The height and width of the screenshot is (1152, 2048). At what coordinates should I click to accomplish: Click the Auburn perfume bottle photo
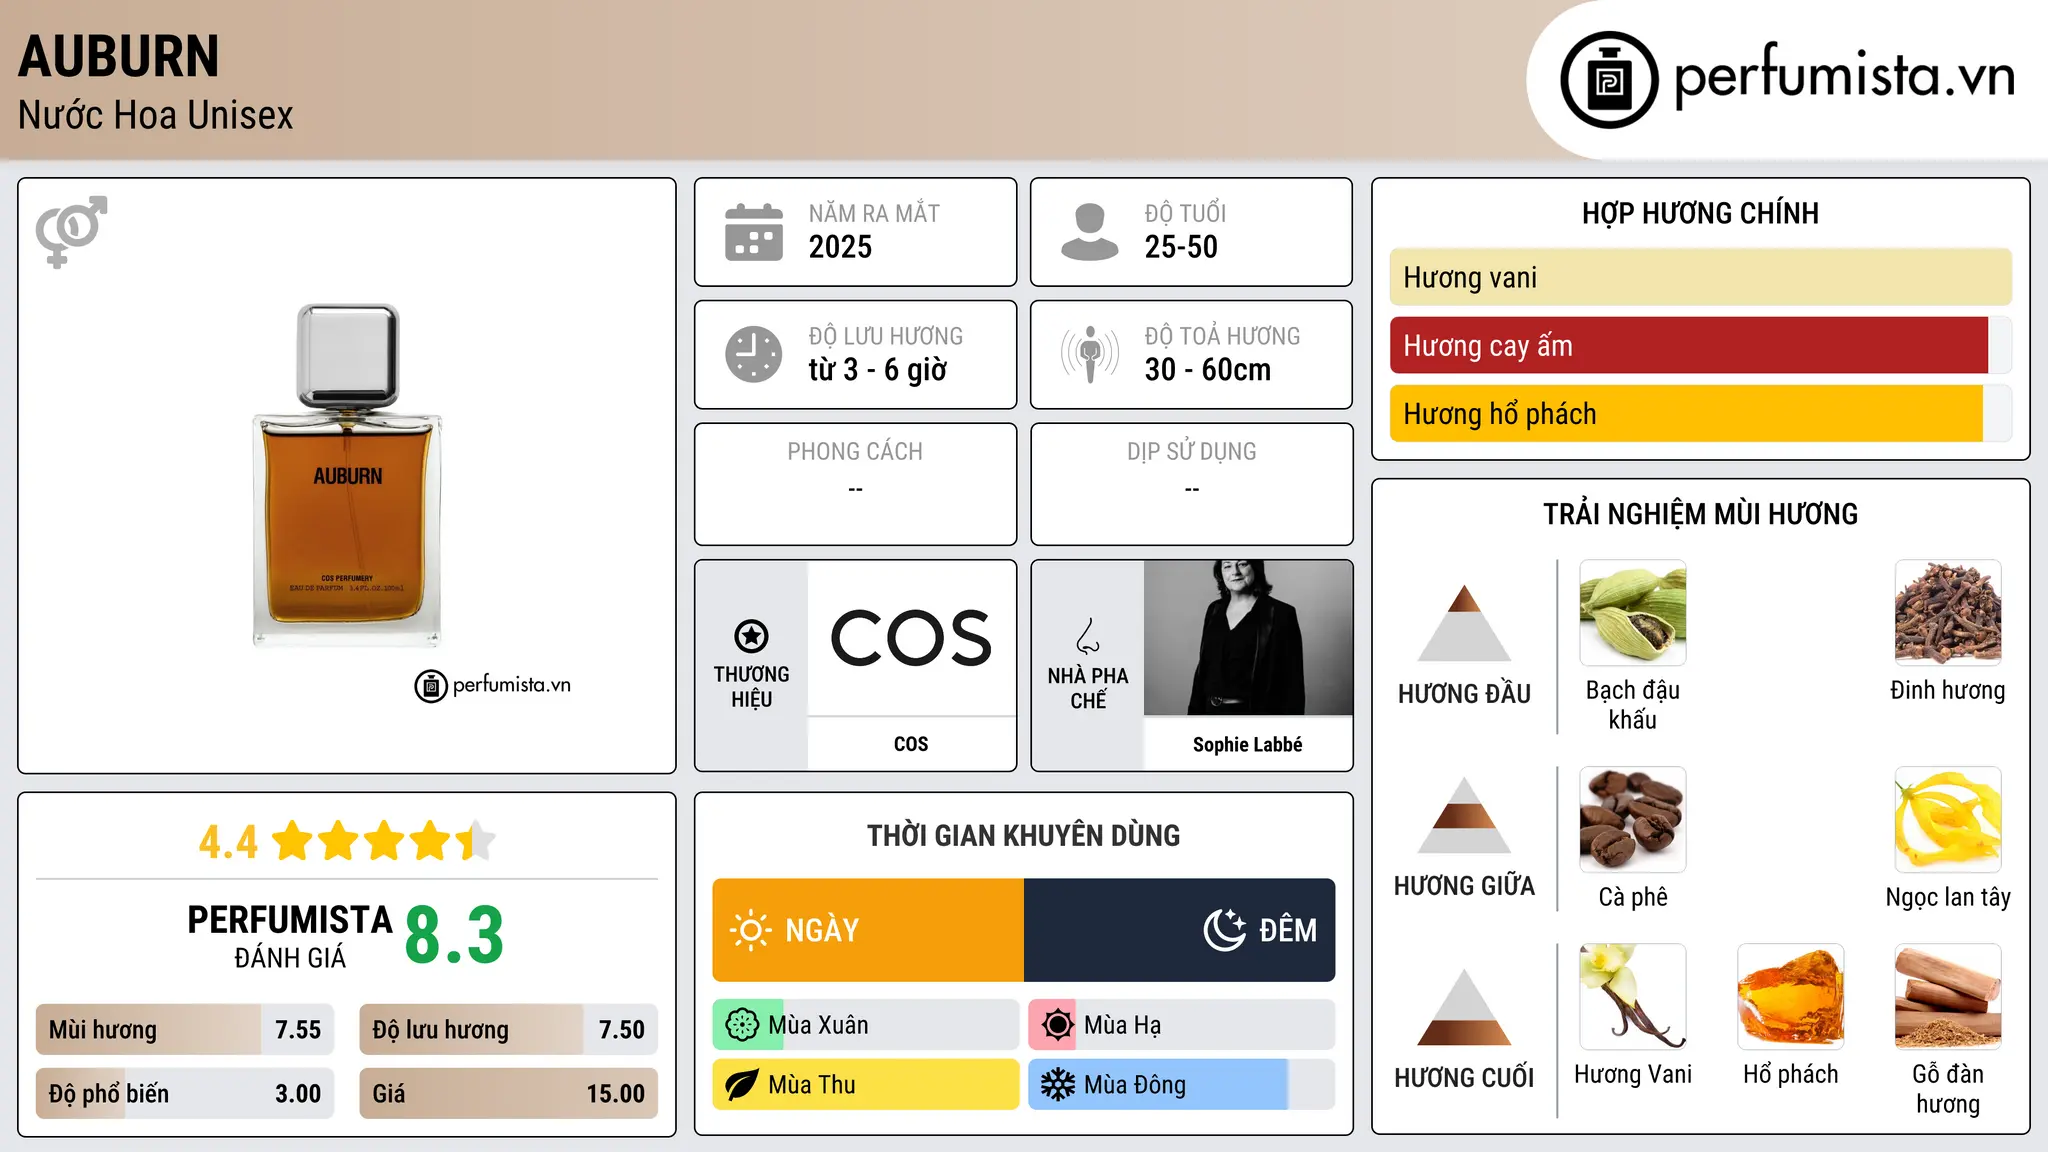(347, 475)
